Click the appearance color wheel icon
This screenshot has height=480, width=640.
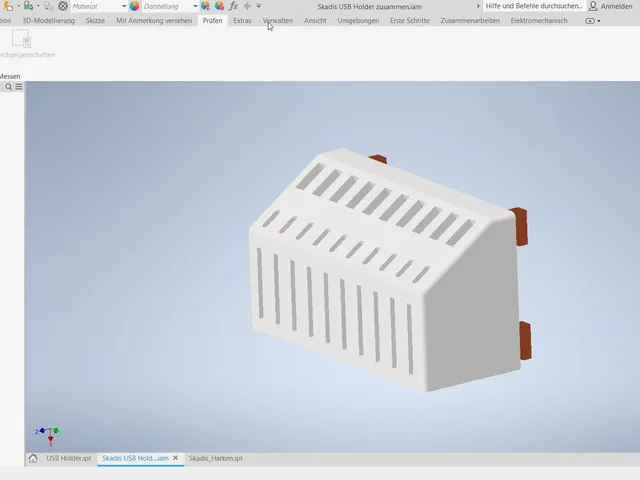click(134, 6)
